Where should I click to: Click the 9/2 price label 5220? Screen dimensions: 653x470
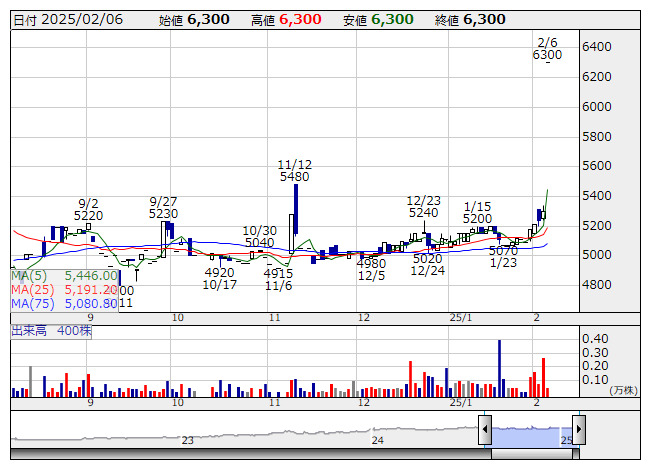89,215
